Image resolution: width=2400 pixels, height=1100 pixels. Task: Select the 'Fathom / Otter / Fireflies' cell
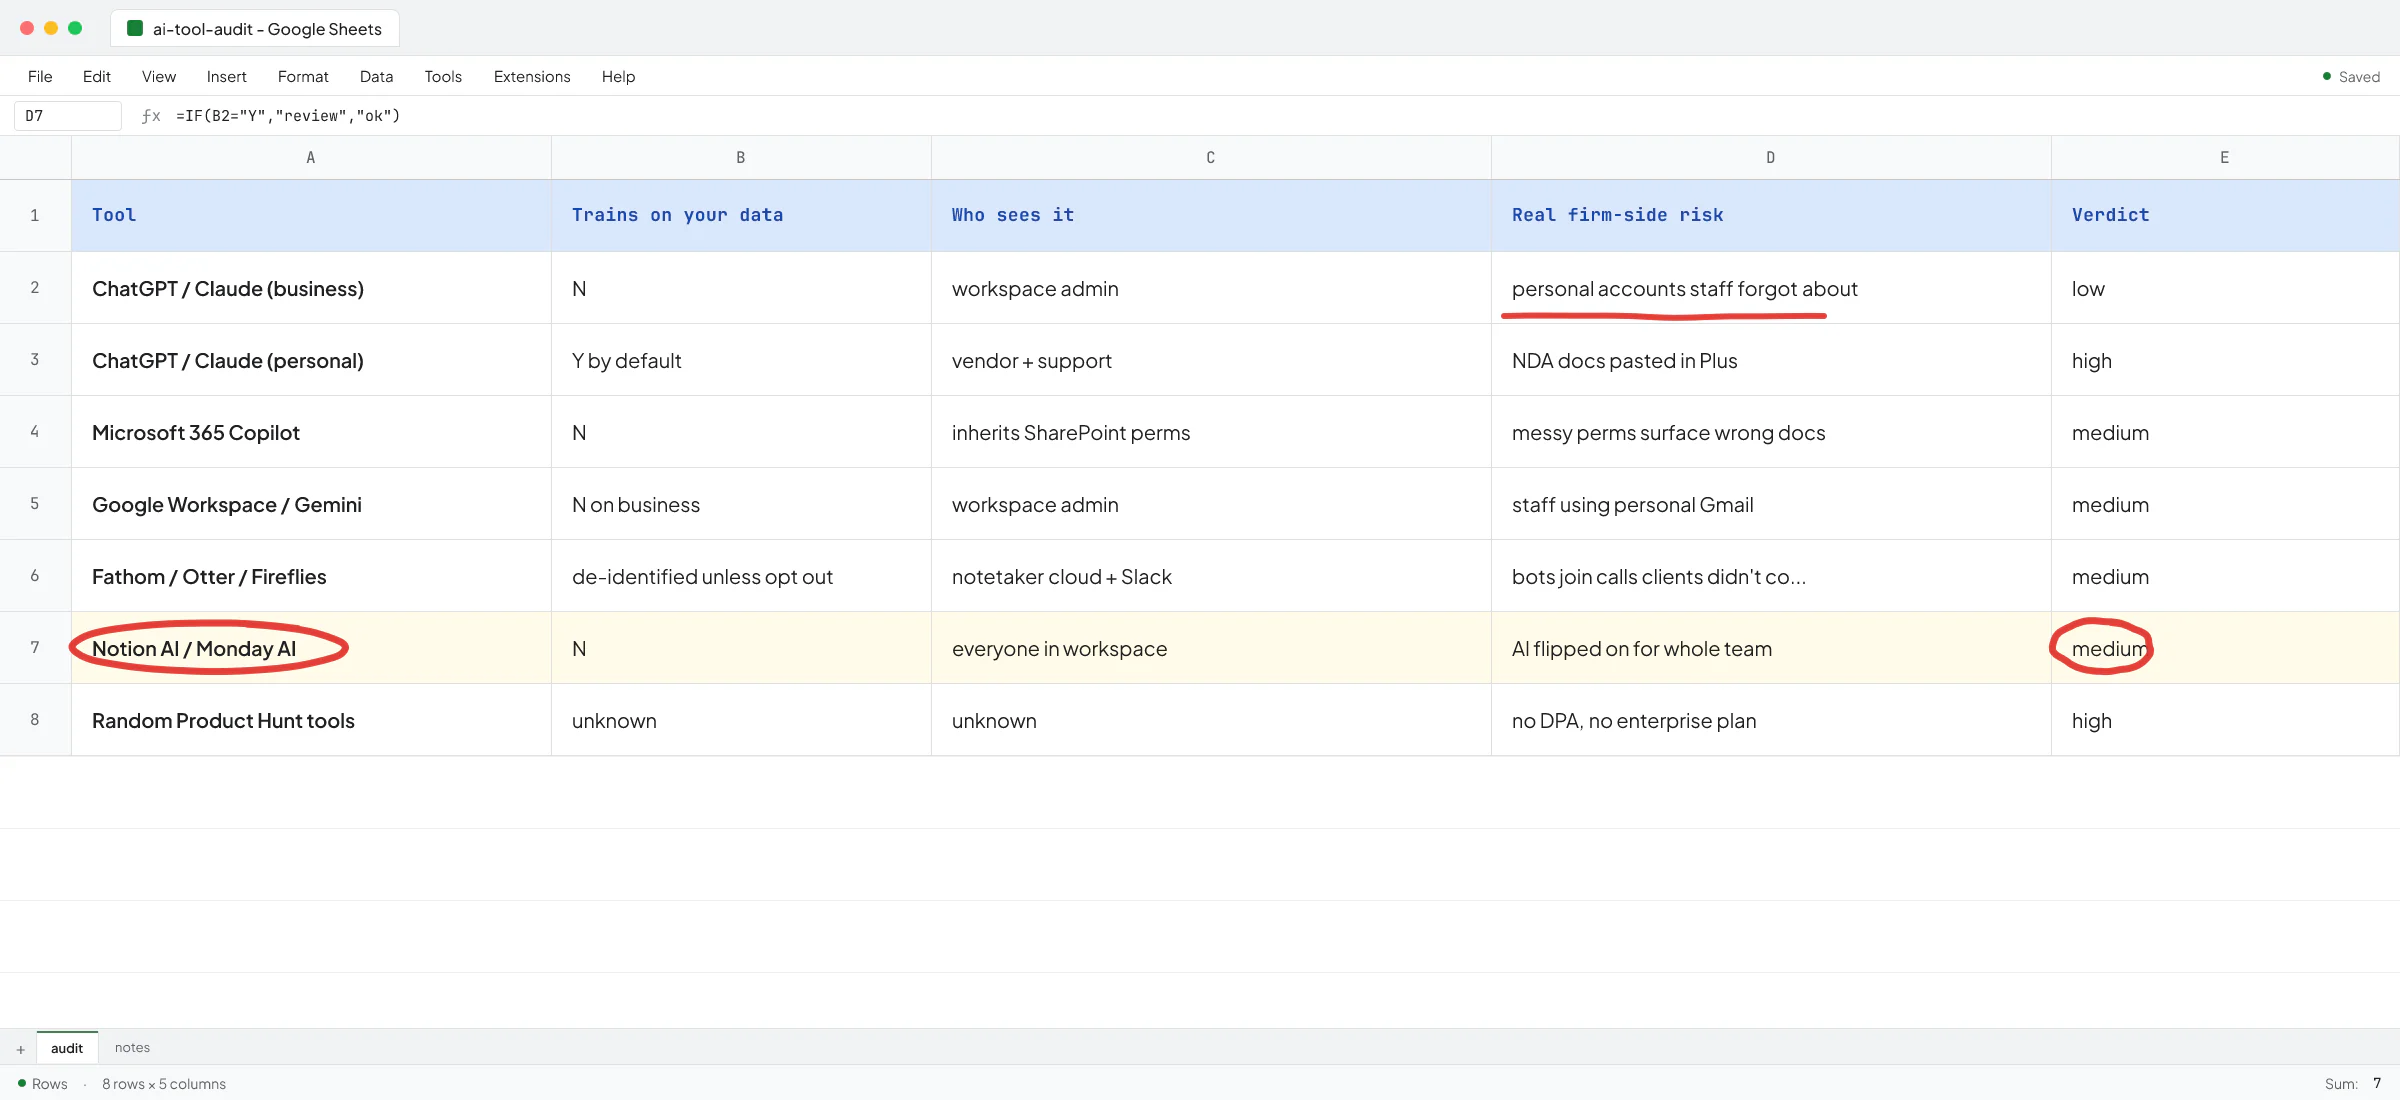click(x=311, y=576)
